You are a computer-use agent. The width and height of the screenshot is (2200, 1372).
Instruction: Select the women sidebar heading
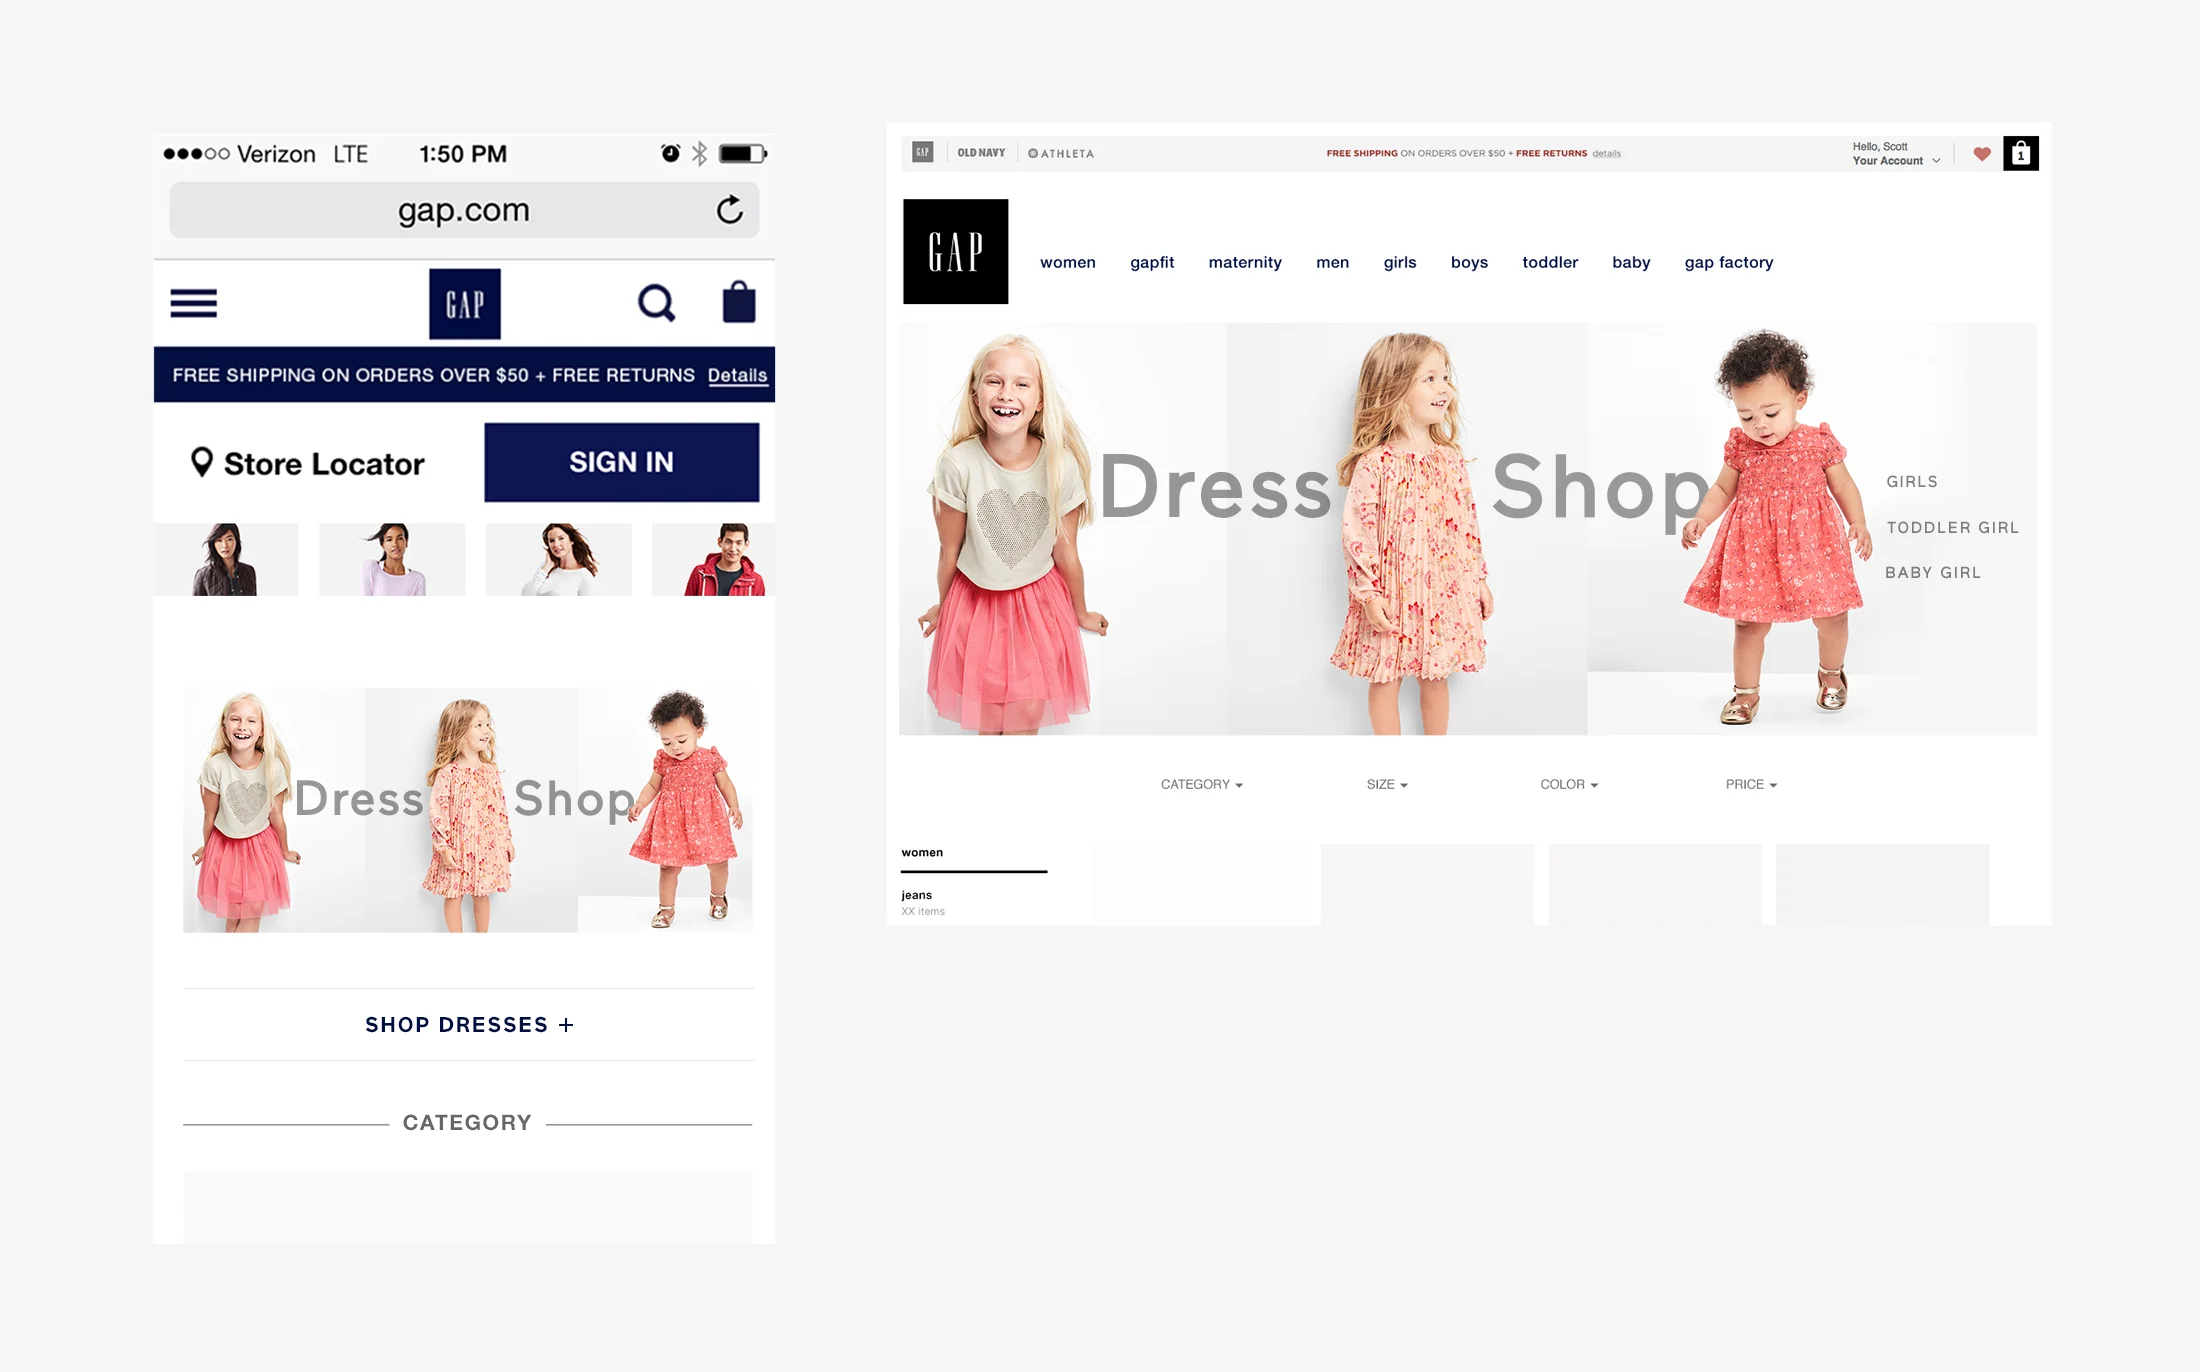coord(922,853)
